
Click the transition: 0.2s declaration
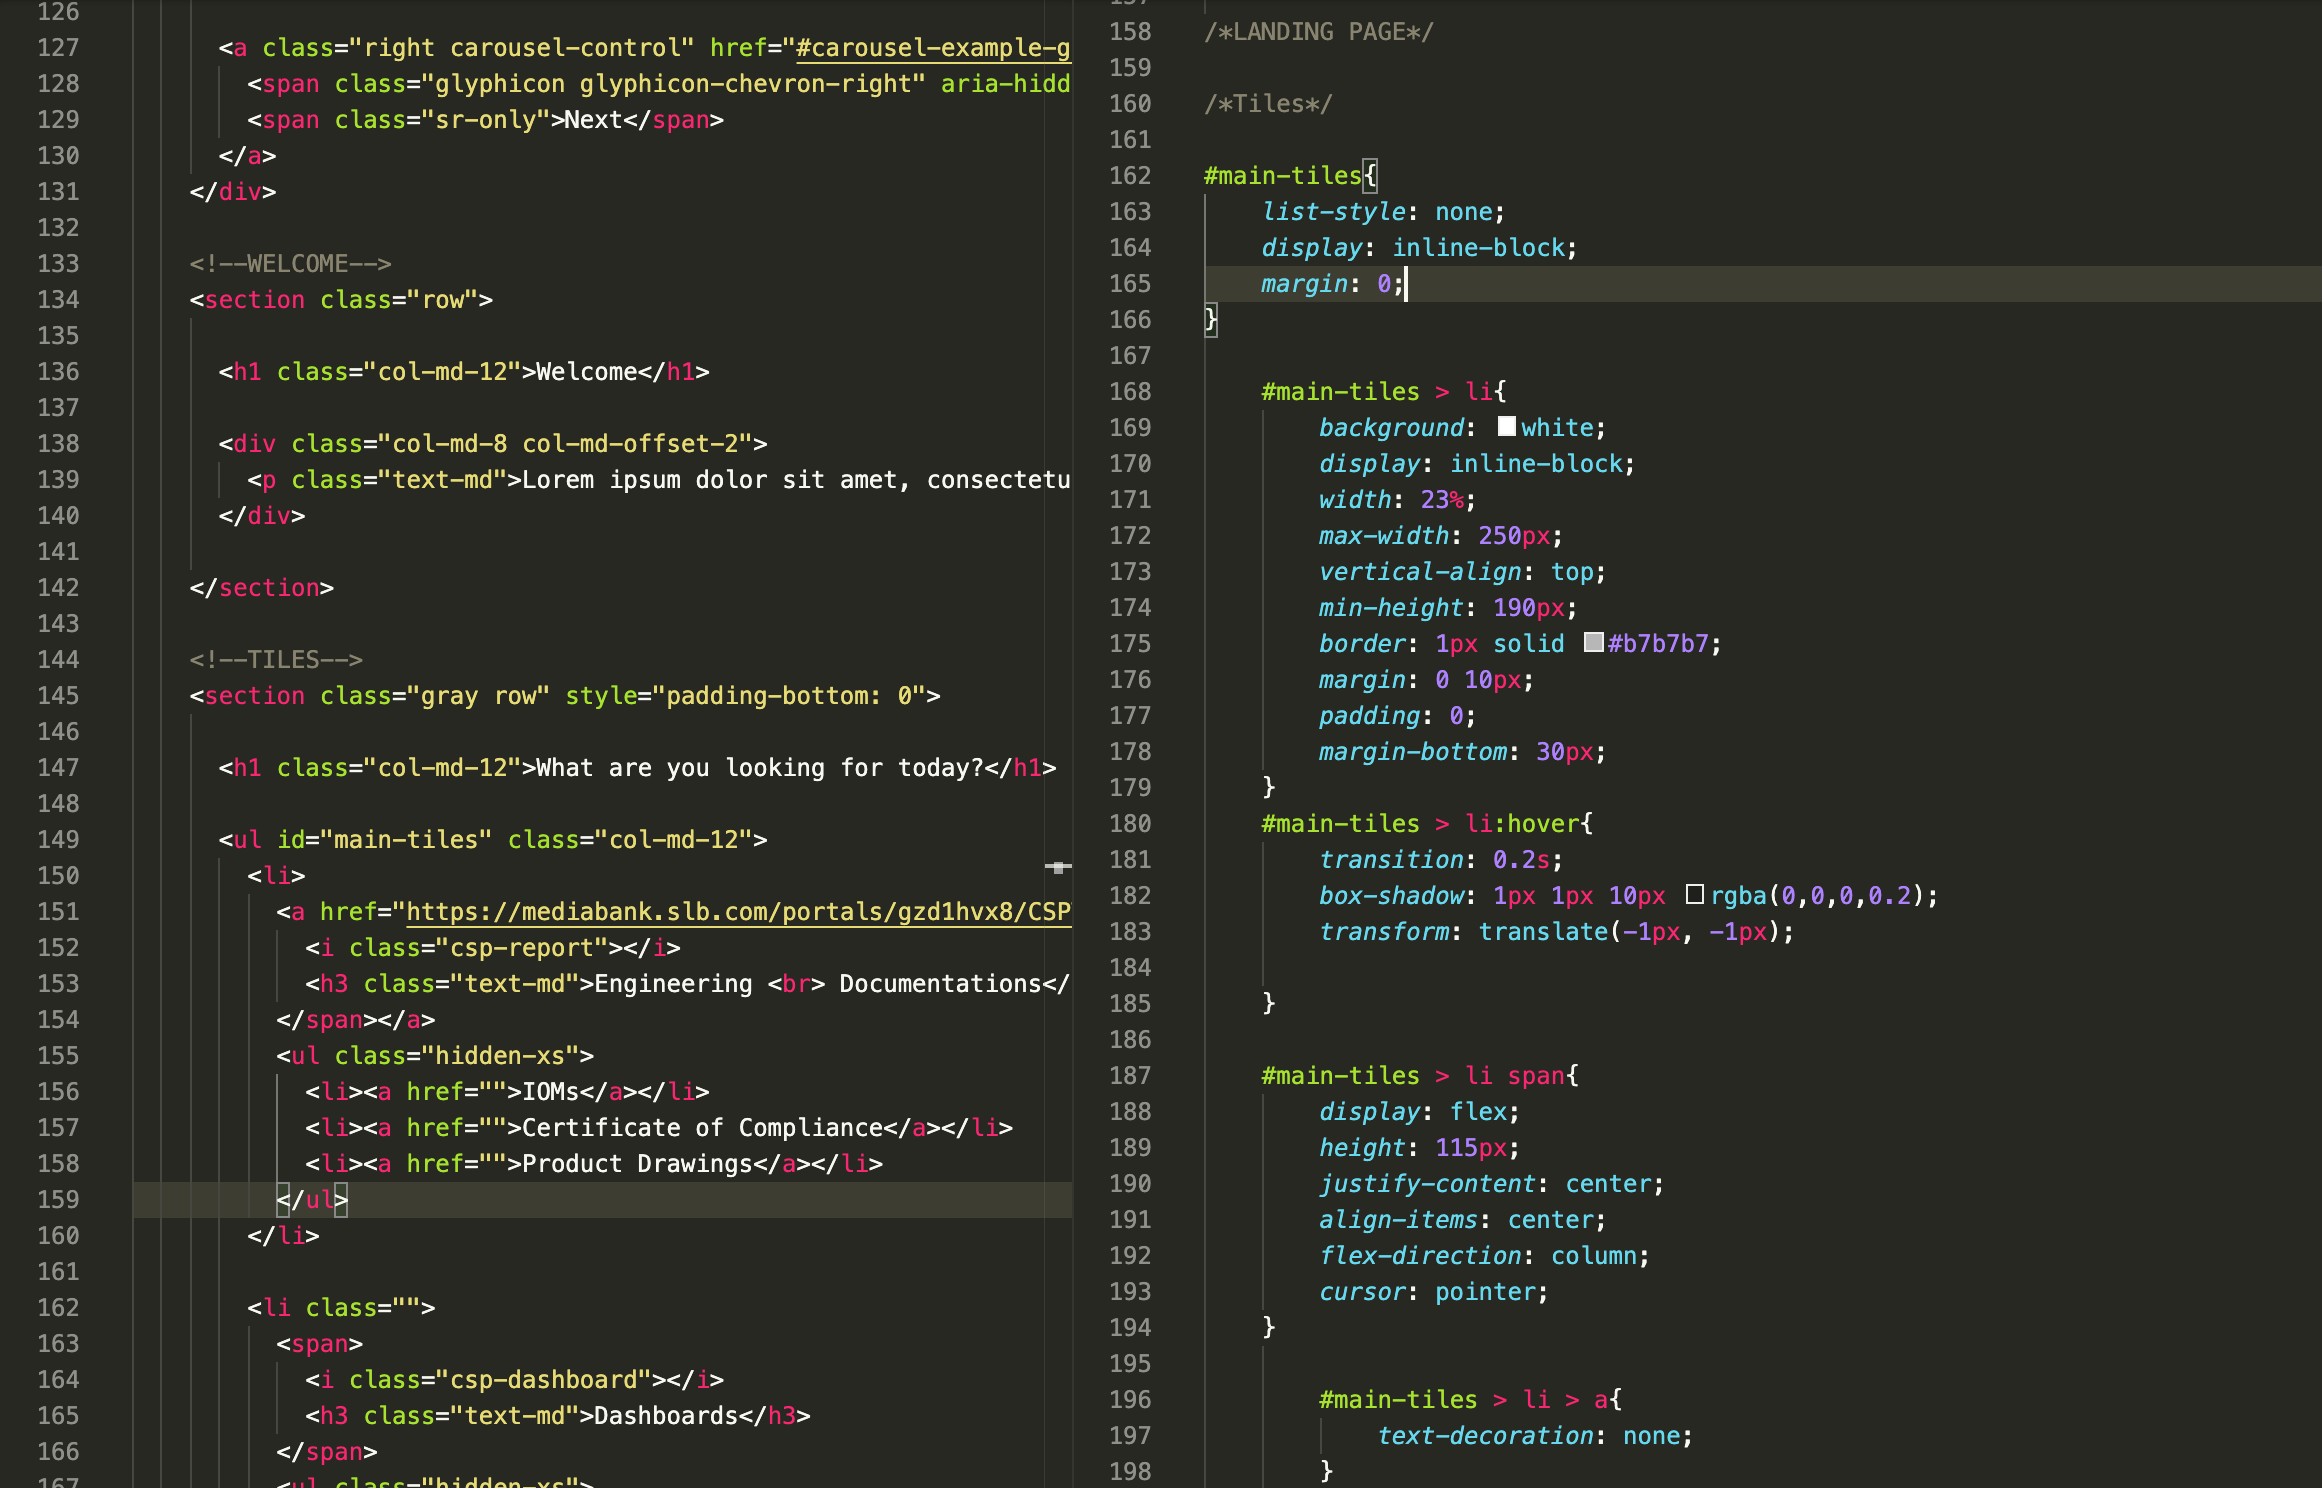pyautogui.click(x=1441, y=860)
